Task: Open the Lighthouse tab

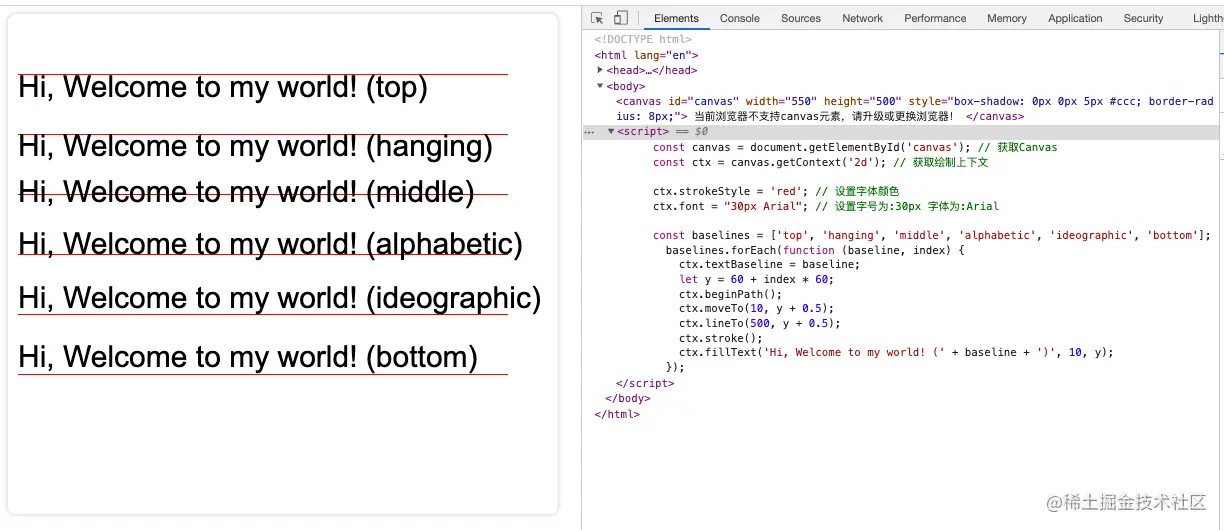Action: tap(1208, 18)
